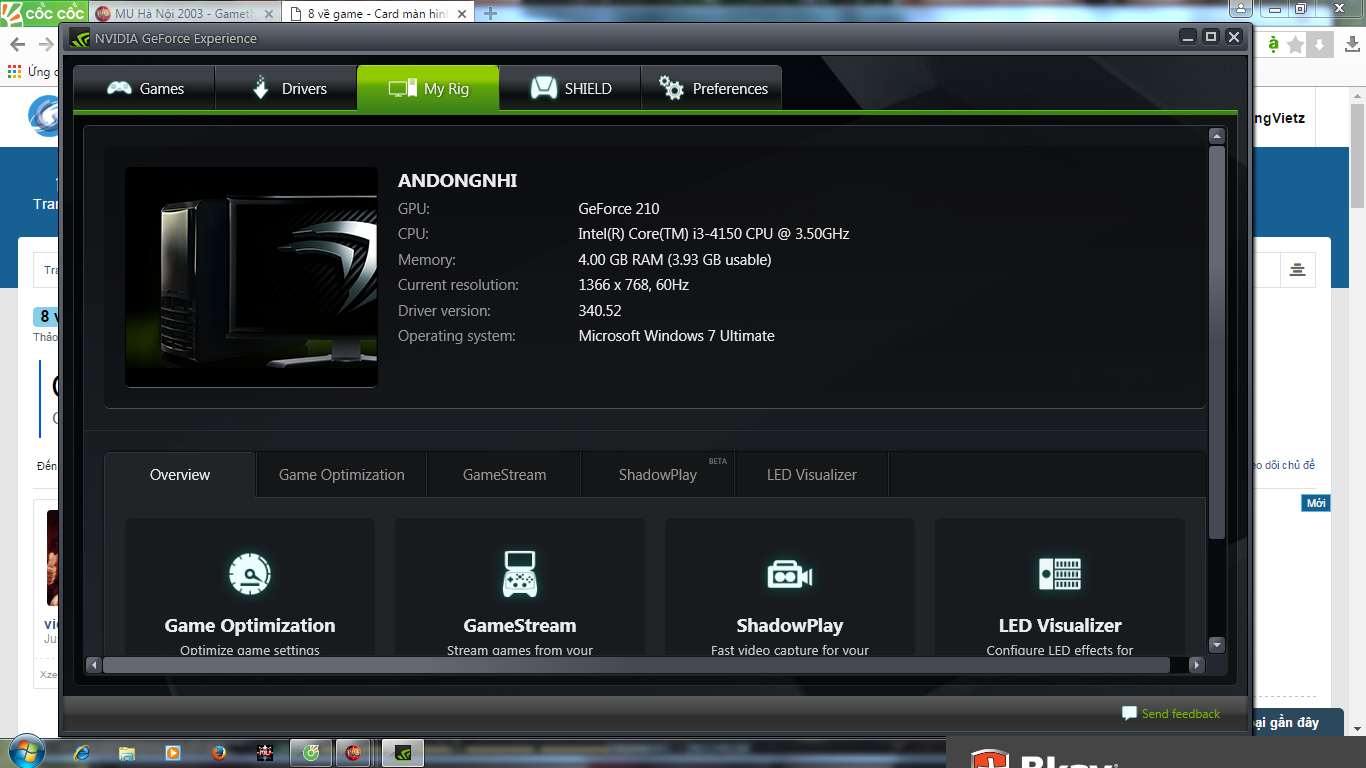Click the green Vietnamese typing 'à' icon
Image resolution: width=1366 pixels, height=768 pixels.
[1273, 44]
